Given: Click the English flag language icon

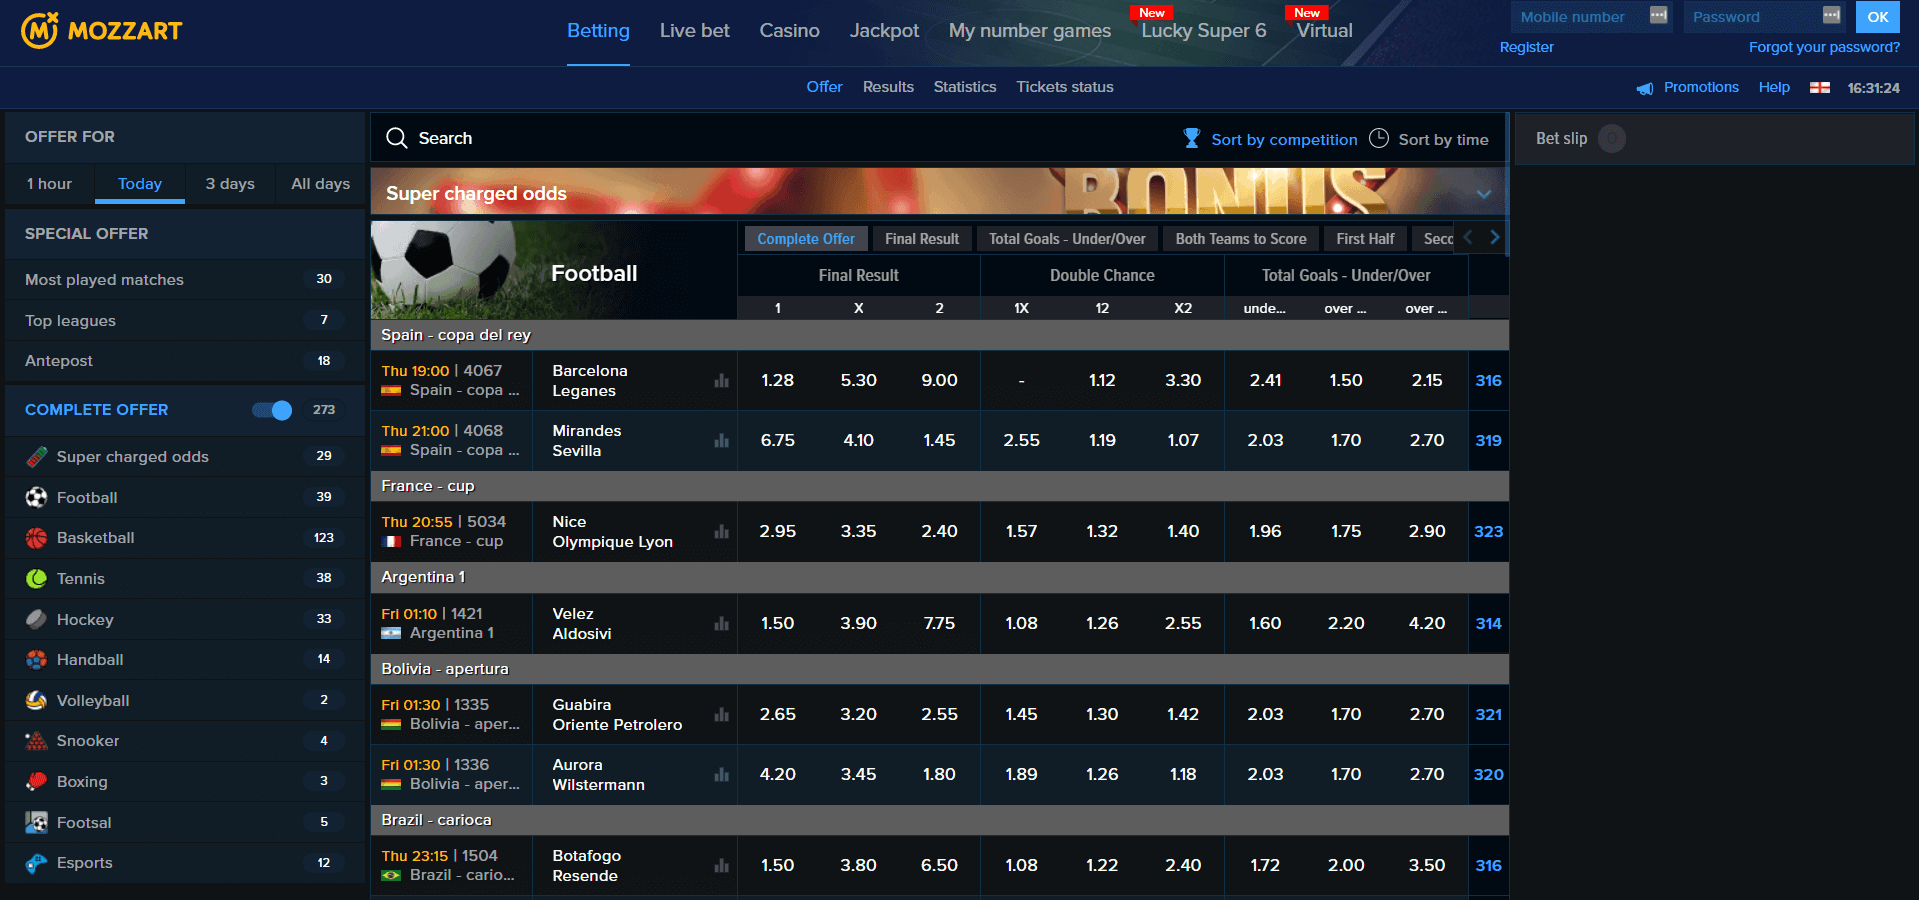Looking at the screenshot, I should tap(1820, 88).
